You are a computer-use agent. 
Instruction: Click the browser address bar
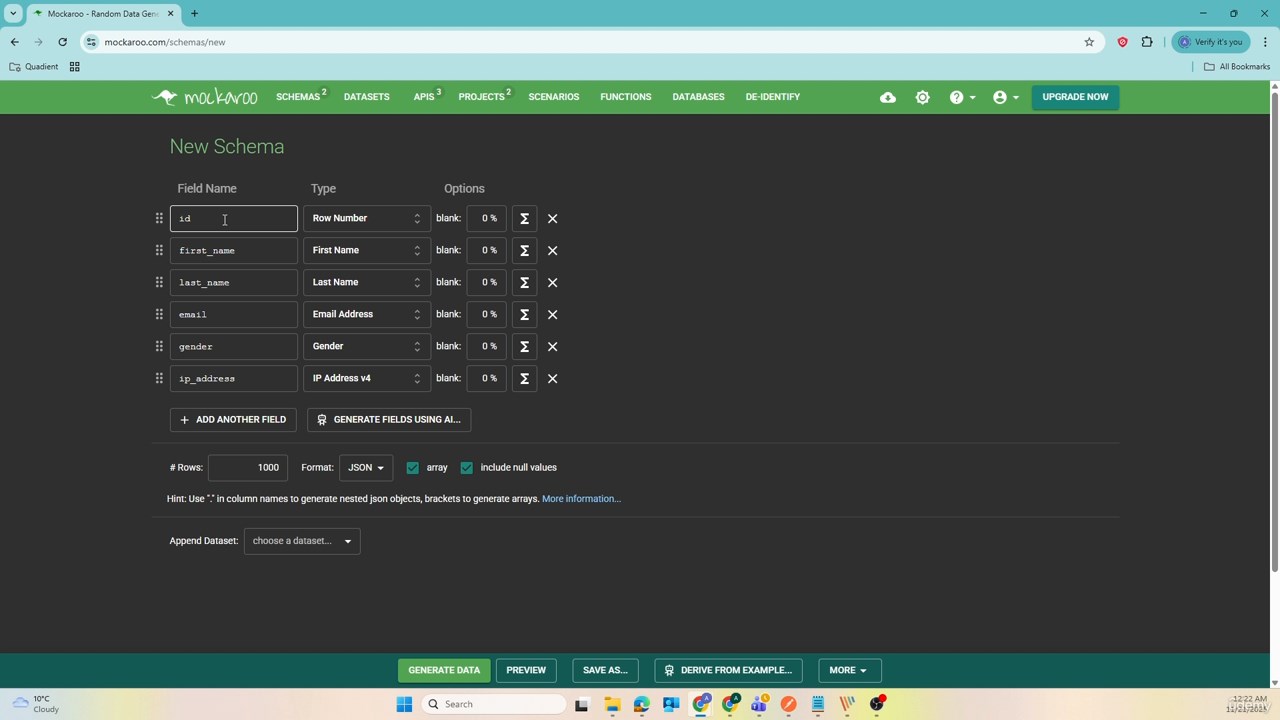590,42
